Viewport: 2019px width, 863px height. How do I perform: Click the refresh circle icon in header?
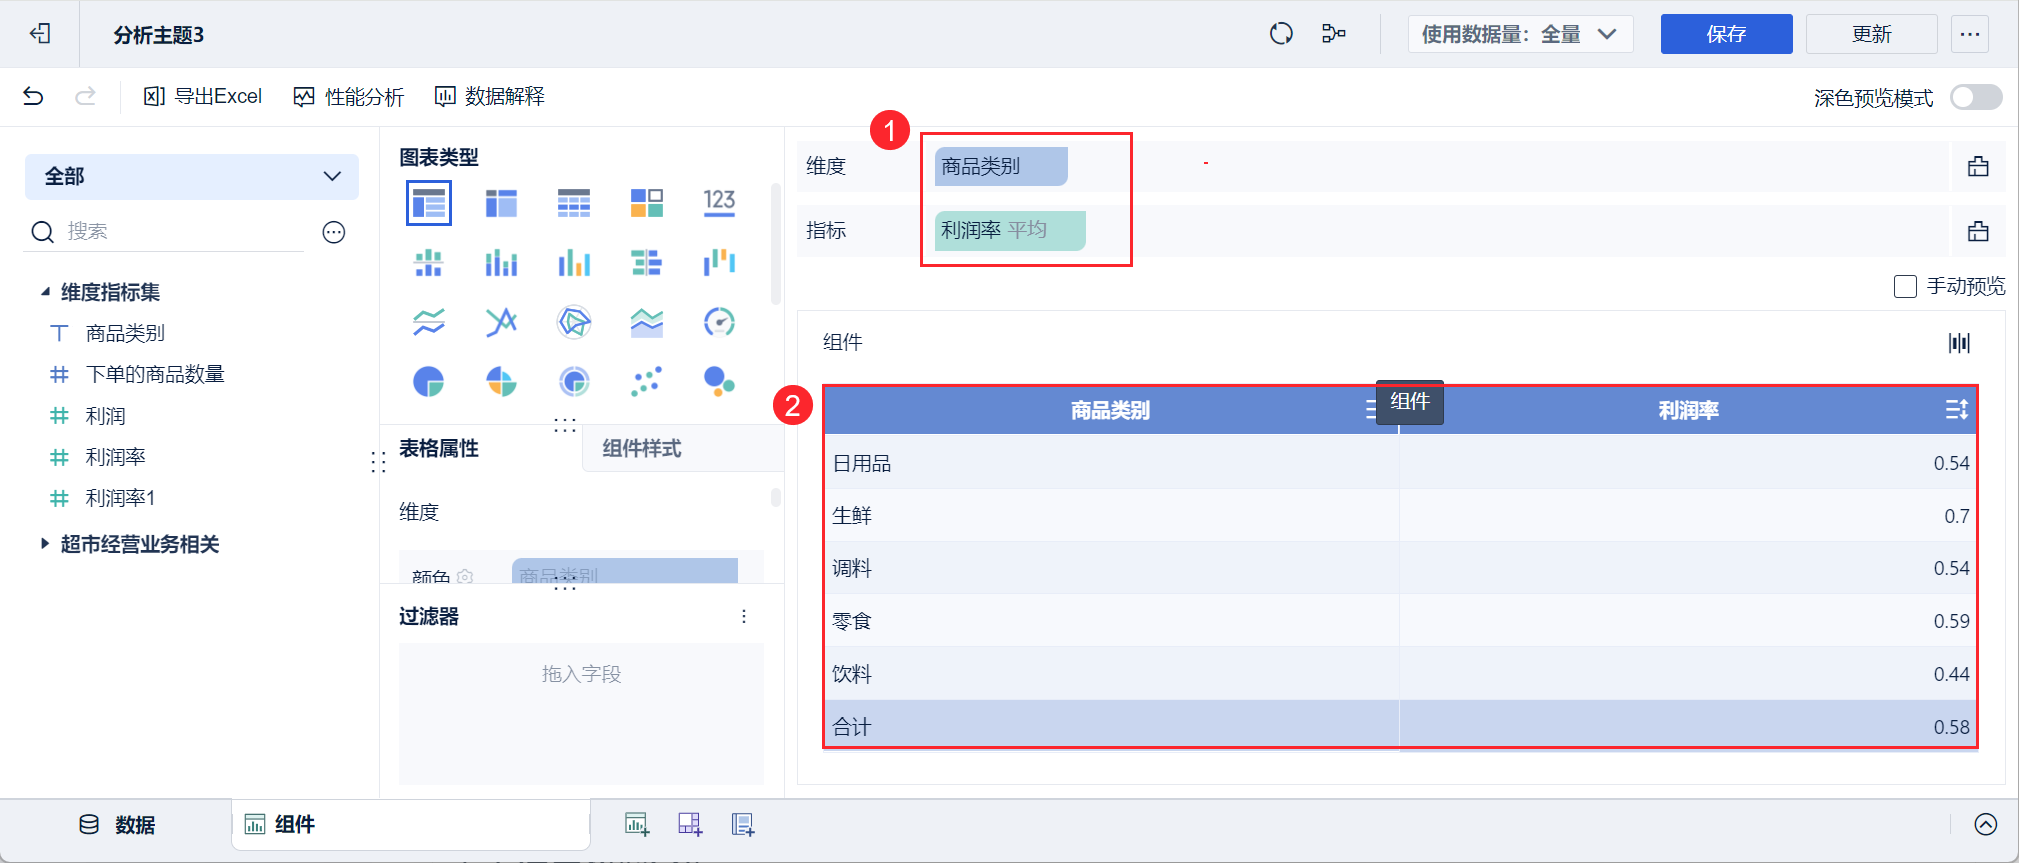pyautogui.click(x=1281, y=34)
